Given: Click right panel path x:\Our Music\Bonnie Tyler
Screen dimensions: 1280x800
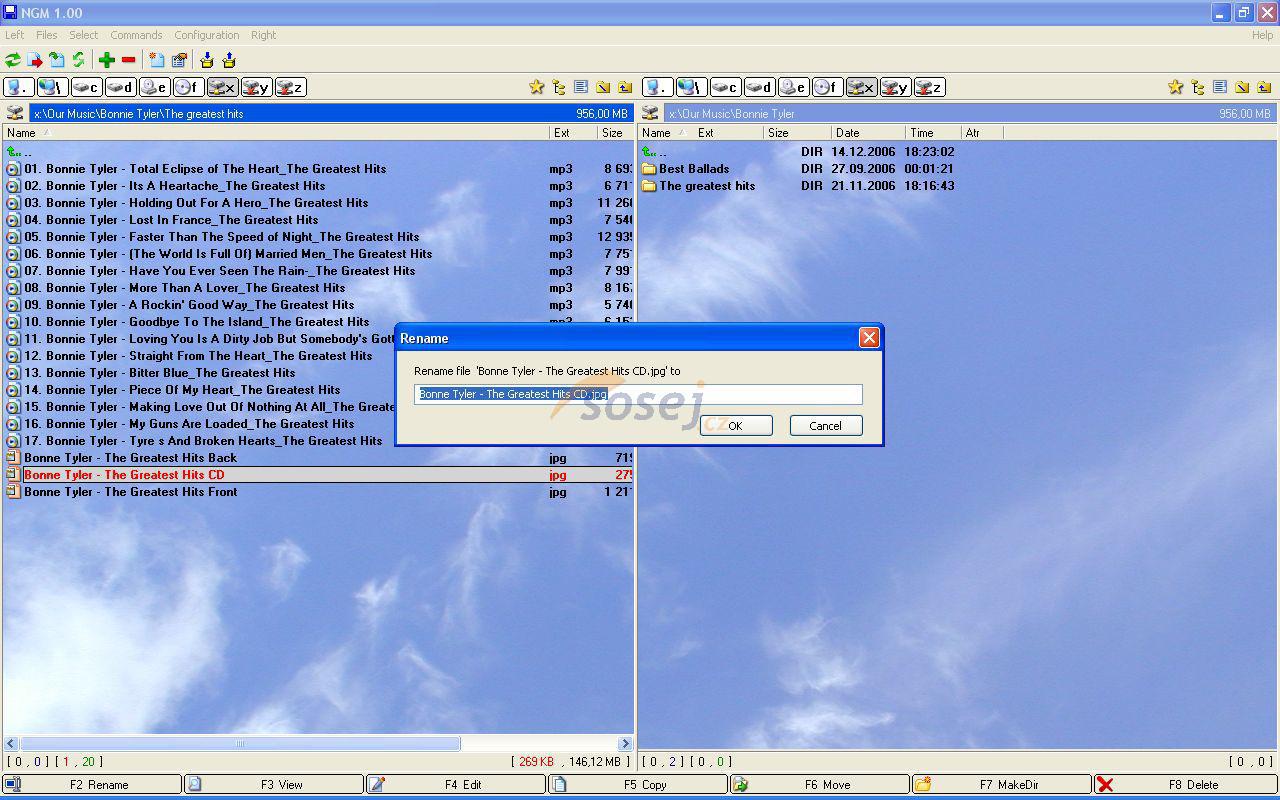Looking at the screenshot, I should point(970,113).
